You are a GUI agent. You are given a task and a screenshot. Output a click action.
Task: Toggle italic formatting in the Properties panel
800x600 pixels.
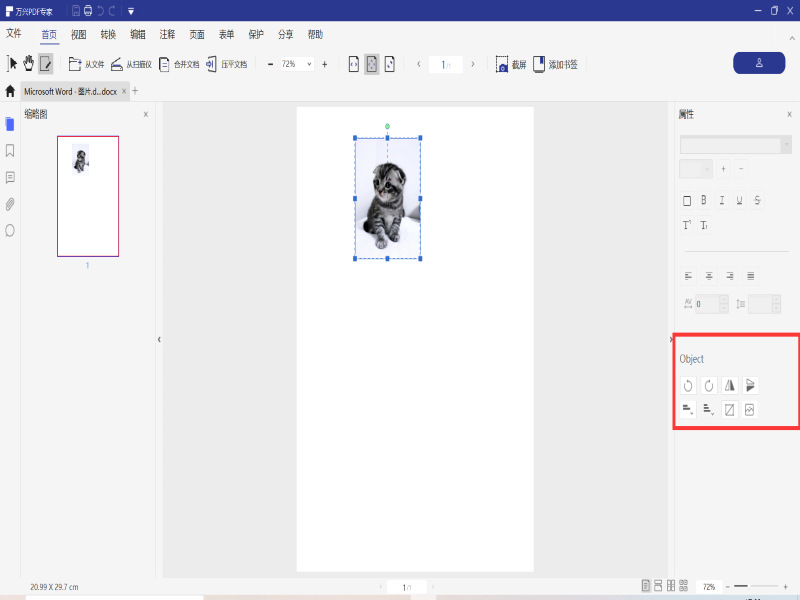pyautogui.click(x=721, y=200)
